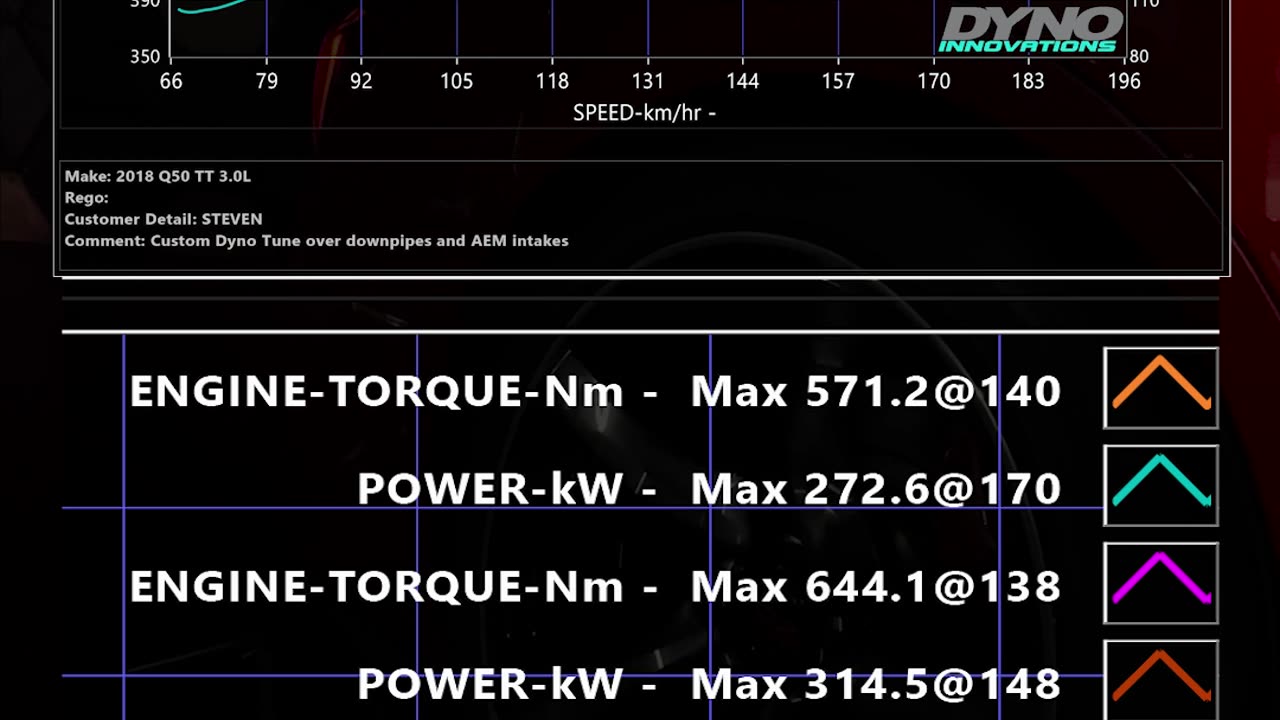Viewport: 1280px width, 720px height.
Task: Click the 79 speed axis tick label
Action: 266,81
